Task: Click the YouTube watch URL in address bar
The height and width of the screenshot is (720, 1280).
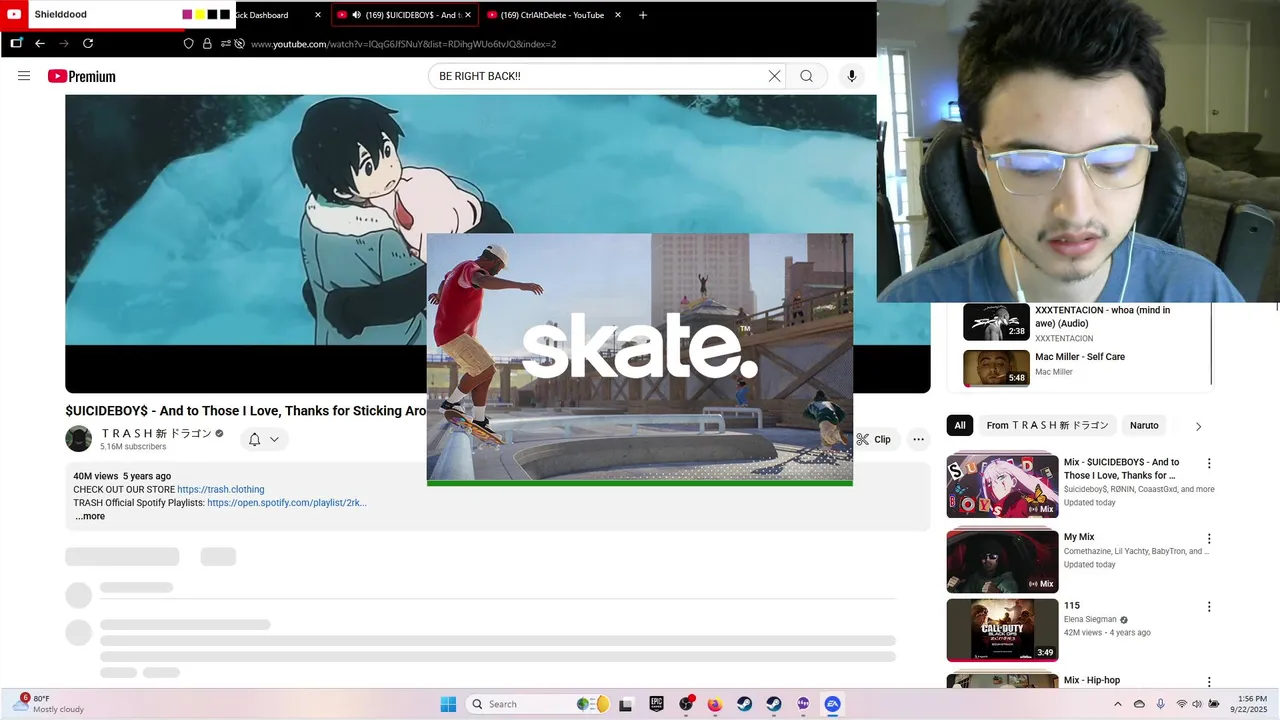Action: click(x=403, y=44)
